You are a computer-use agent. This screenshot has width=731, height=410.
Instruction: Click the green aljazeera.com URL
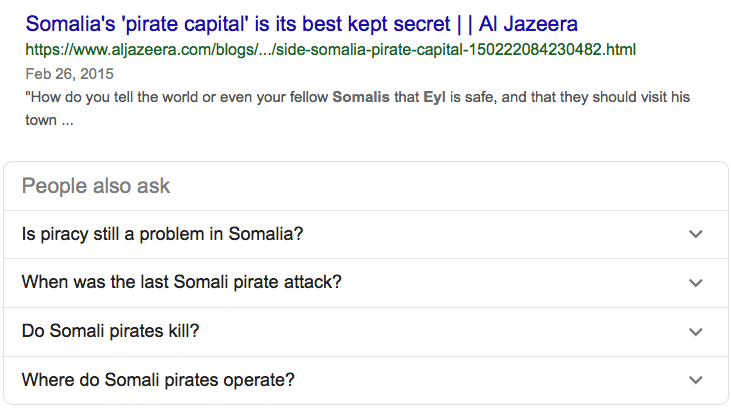point(330,49)
